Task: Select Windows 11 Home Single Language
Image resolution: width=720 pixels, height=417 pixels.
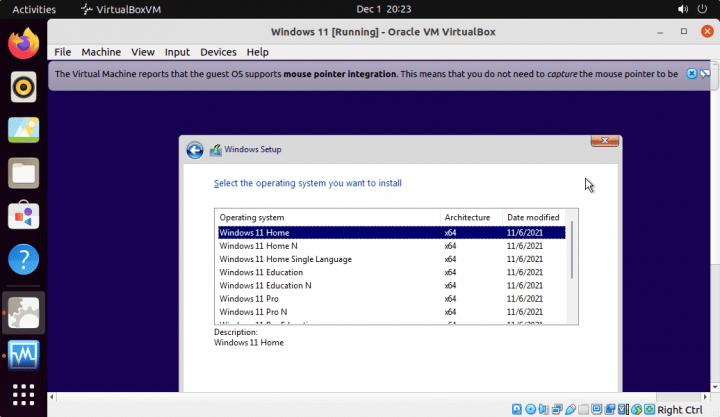Action: tap(392, 259)
